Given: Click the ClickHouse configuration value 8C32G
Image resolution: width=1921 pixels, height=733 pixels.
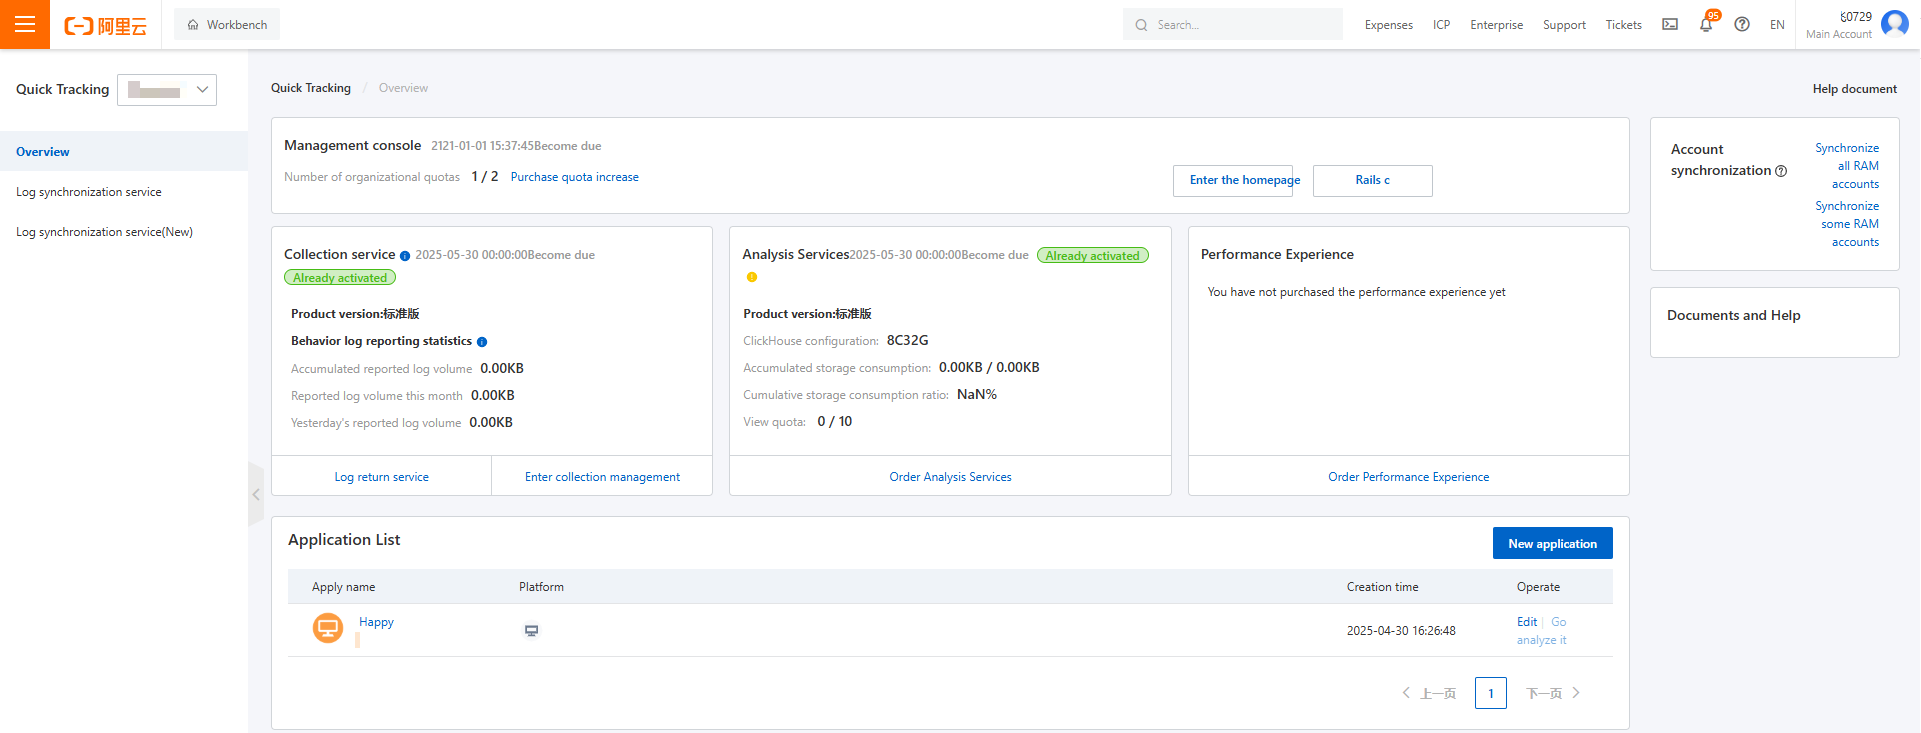Looking at the screenshot, I should pos(908,341).
